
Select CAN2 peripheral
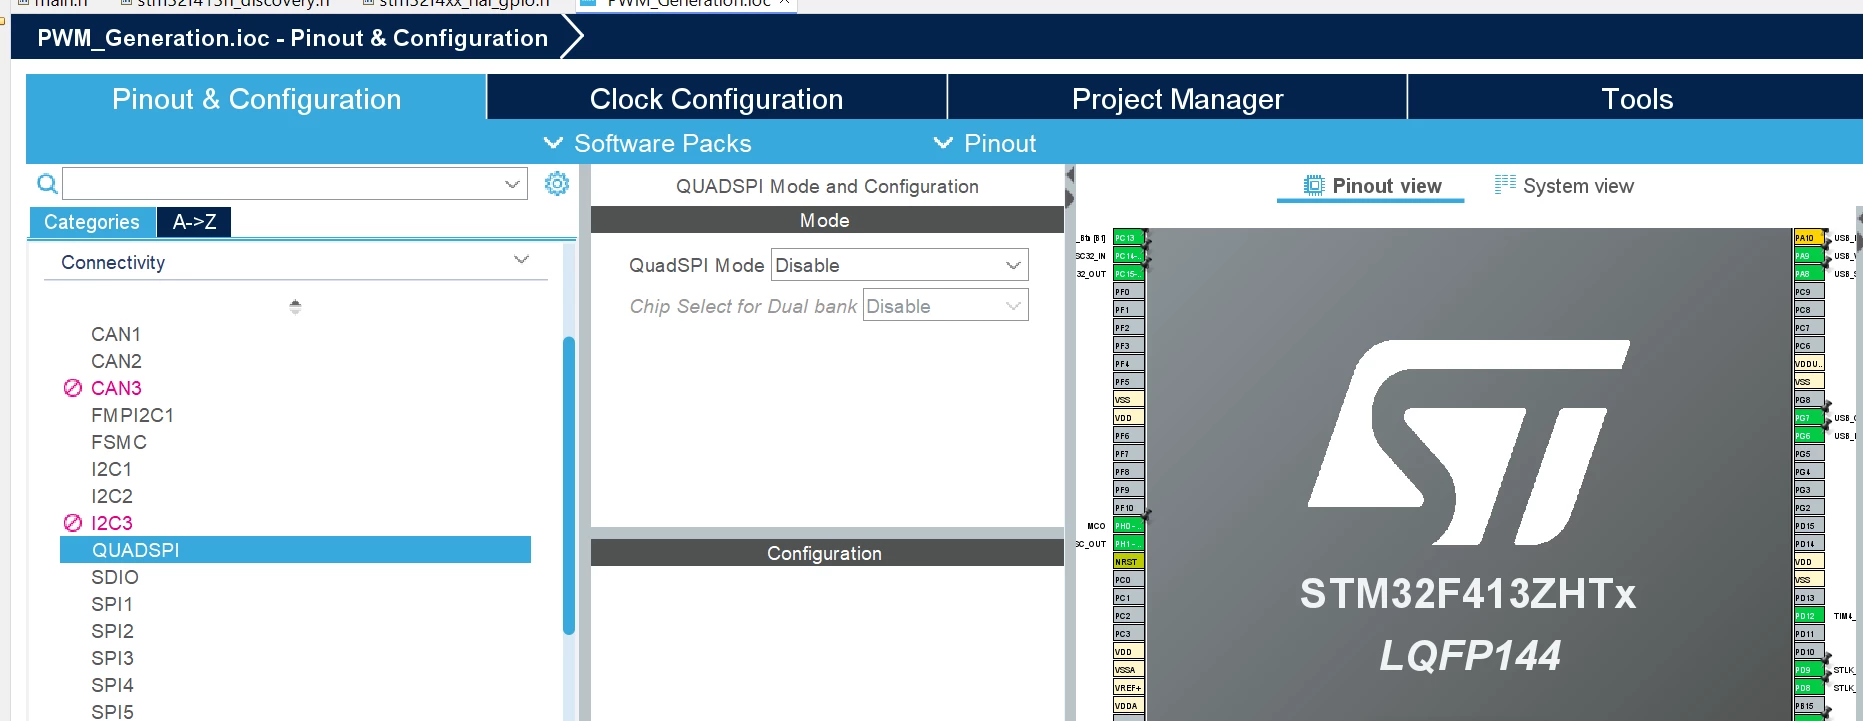[116, 361]
